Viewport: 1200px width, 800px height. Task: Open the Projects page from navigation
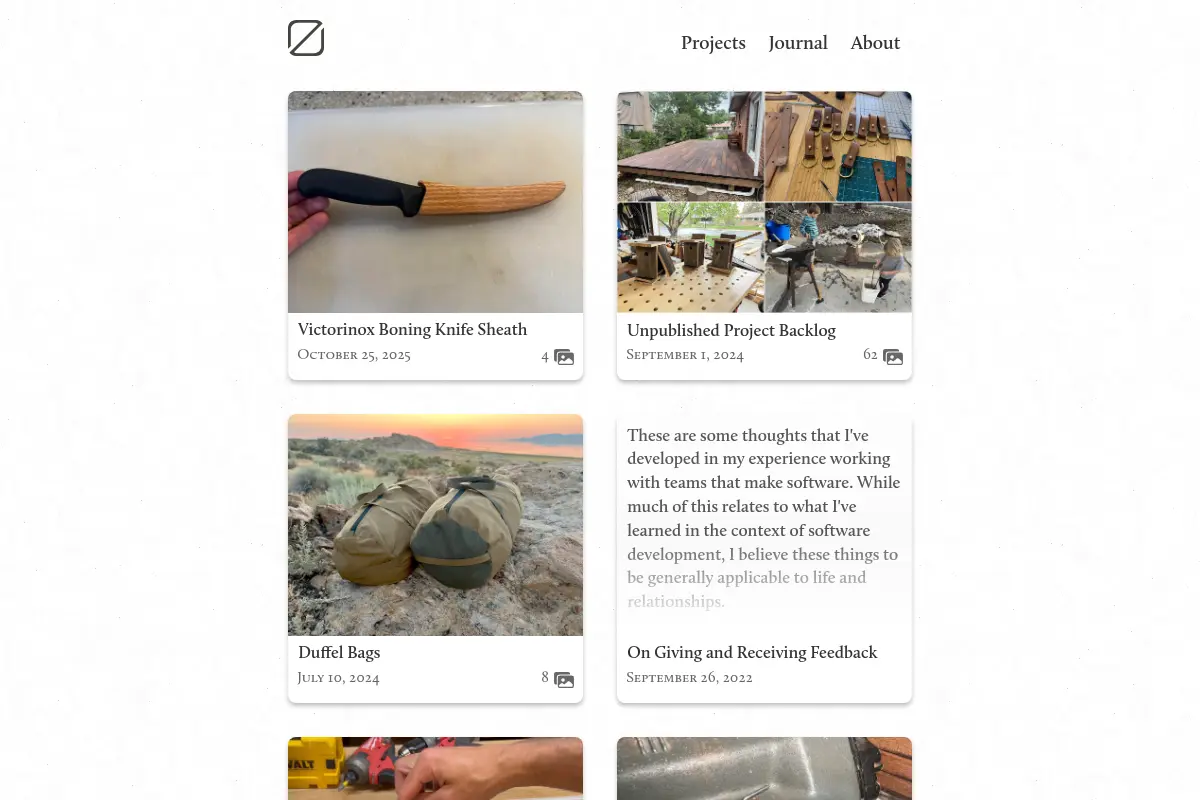(x=713, y=43)
